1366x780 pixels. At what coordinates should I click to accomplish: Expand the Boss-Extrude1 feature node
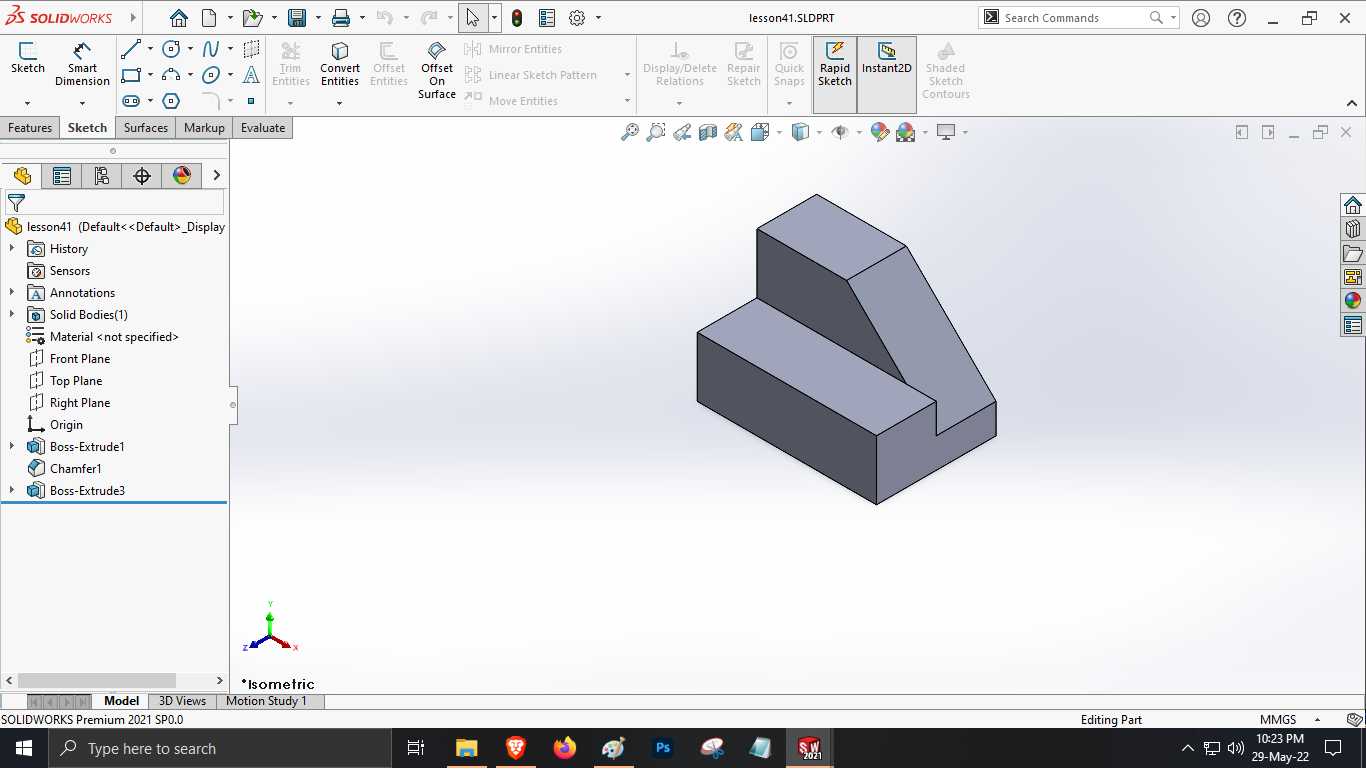(x=12, y=447)
